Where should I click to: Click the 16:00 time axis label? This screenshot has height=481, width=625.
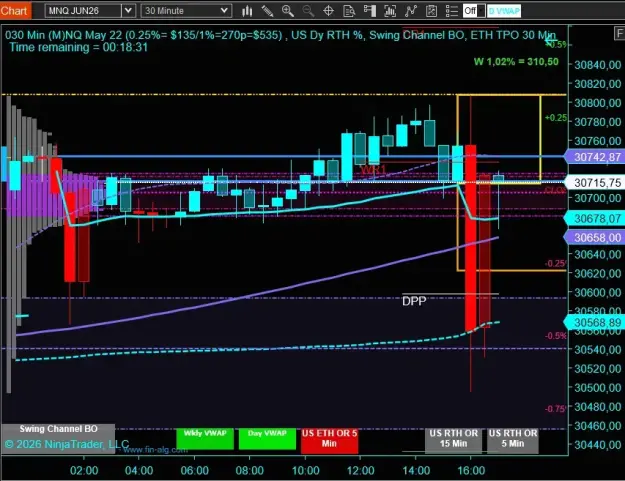coord(471,471)
